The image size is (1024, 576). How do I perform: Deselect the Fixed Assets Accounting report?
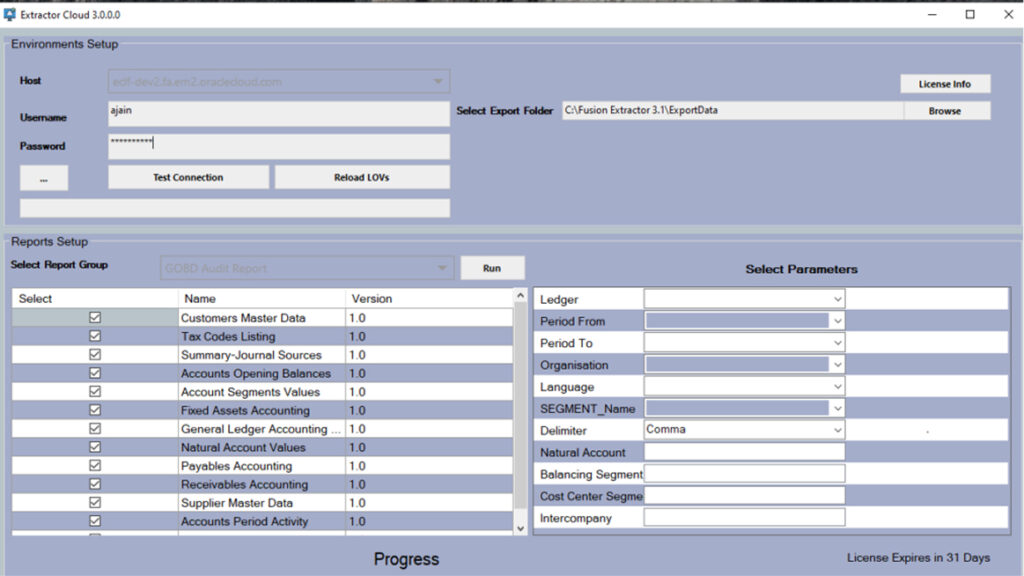click(x=95, y=410)
